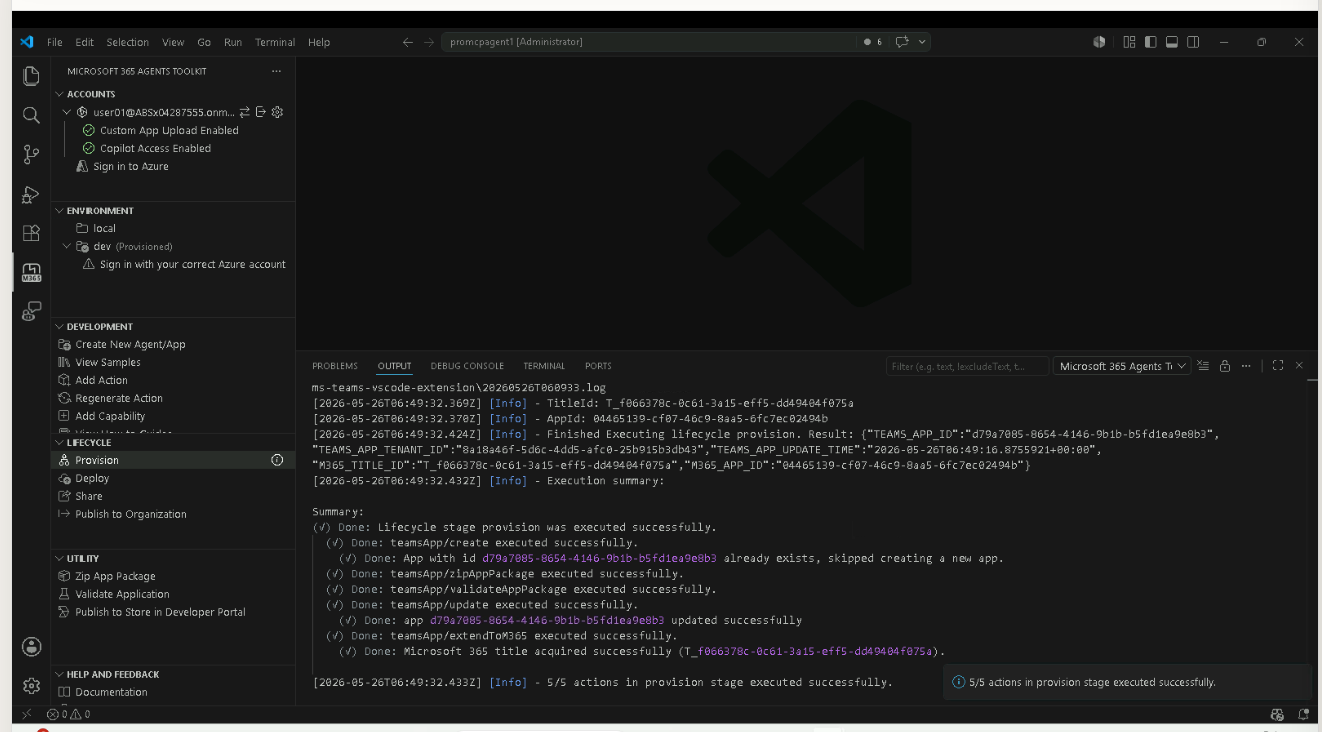Click Sign in to Azure
Screen dimensions: 1322x732
coord(131,166)
